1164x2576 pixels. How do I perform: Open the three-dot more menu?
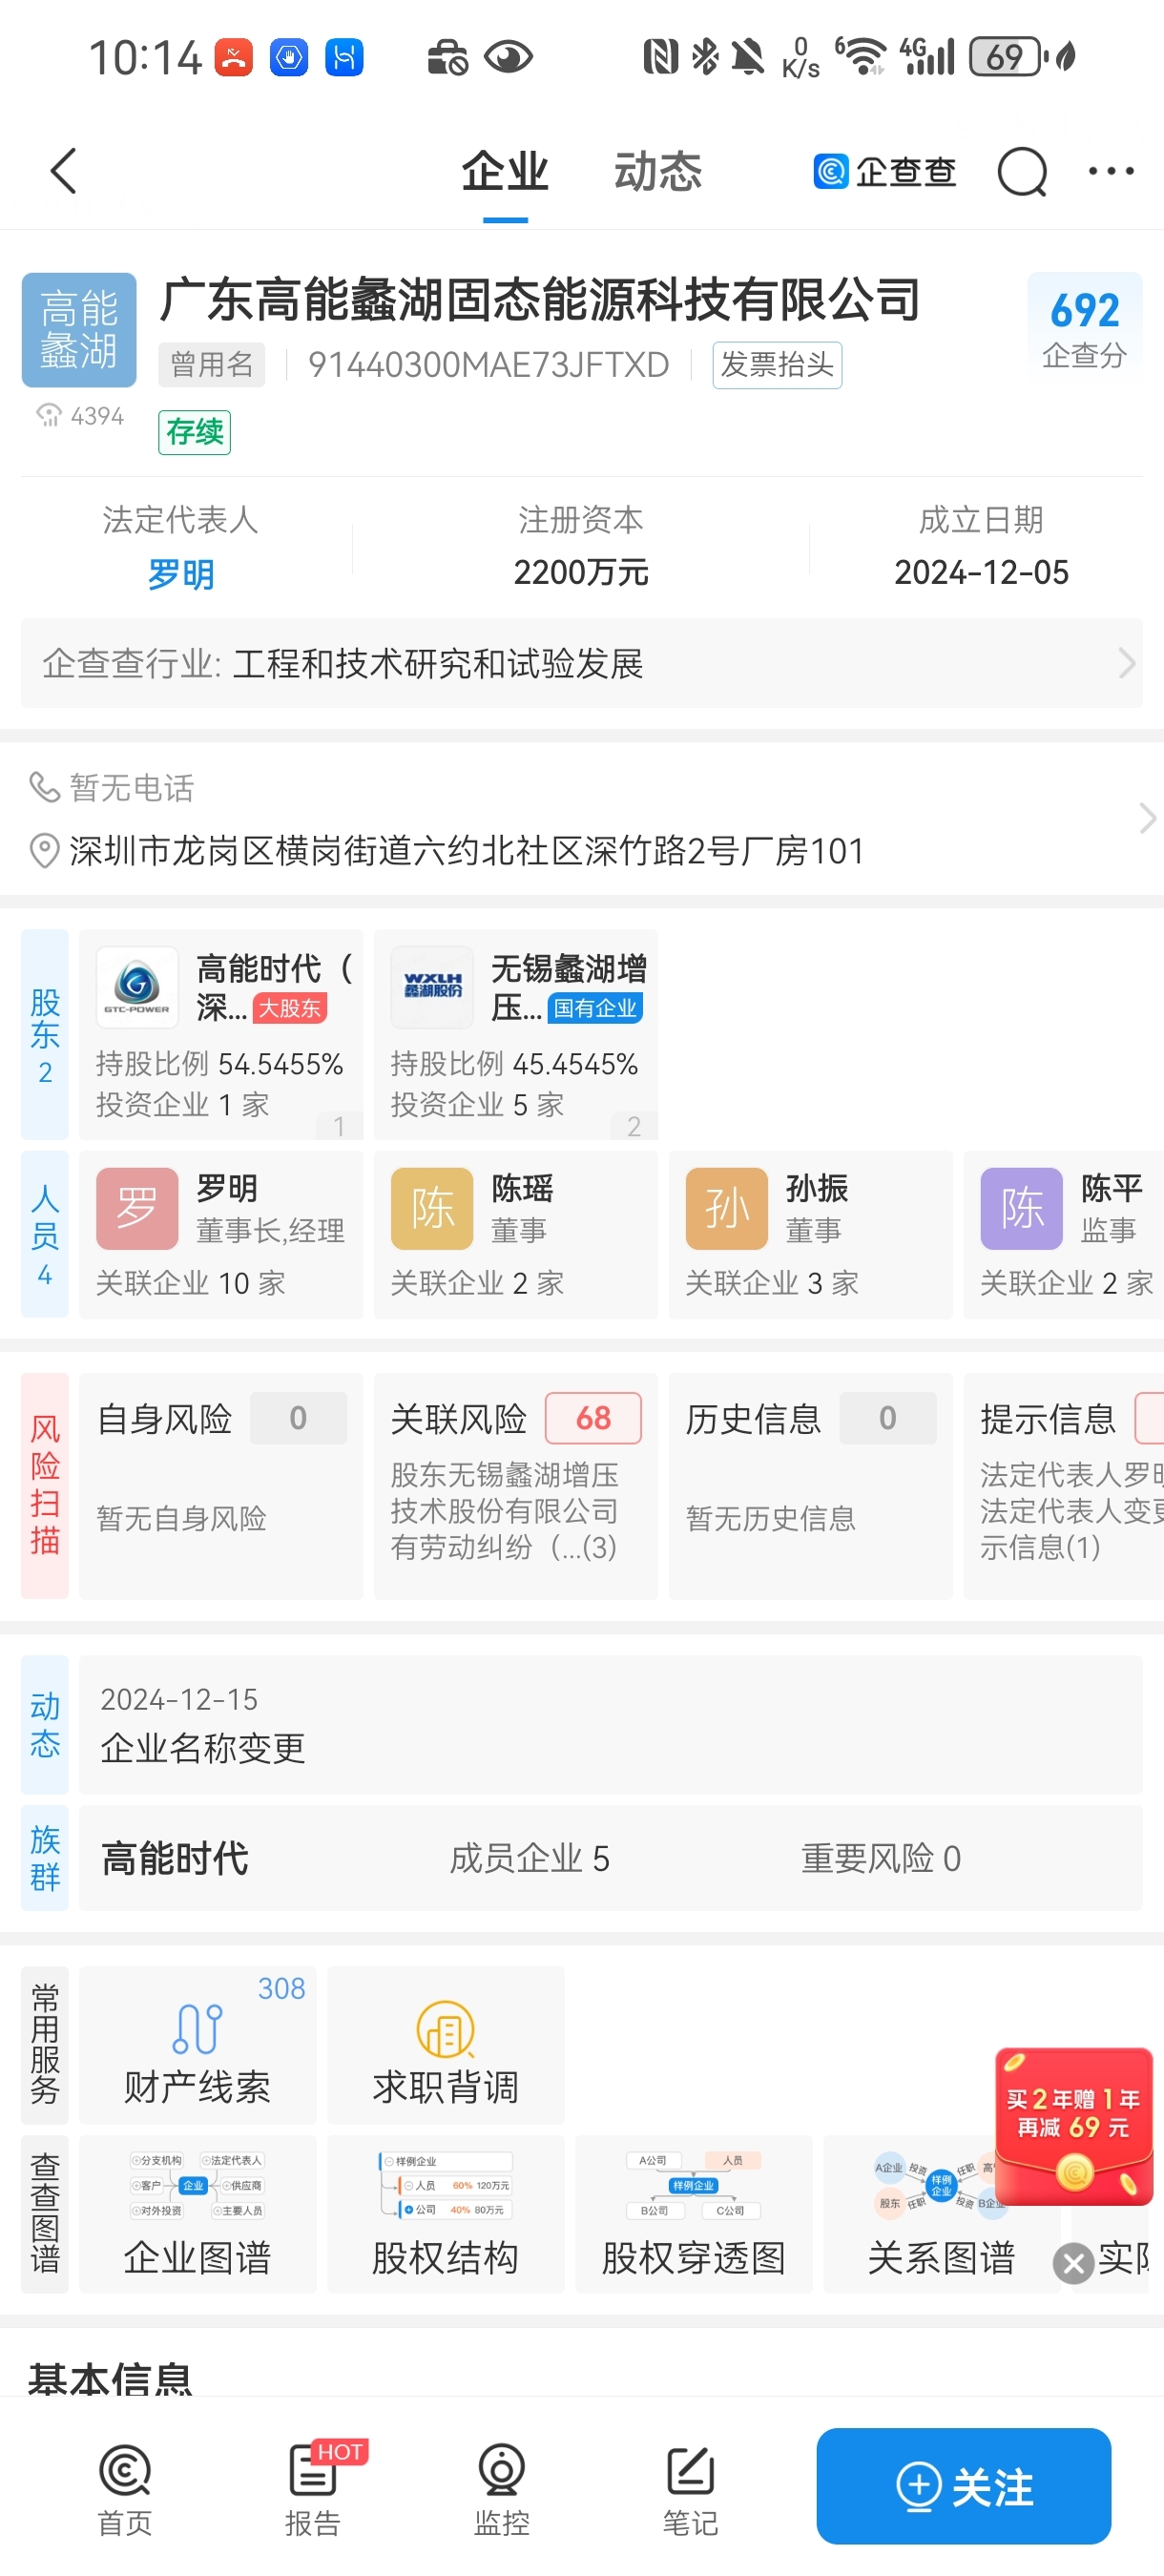click(1111, 171)
